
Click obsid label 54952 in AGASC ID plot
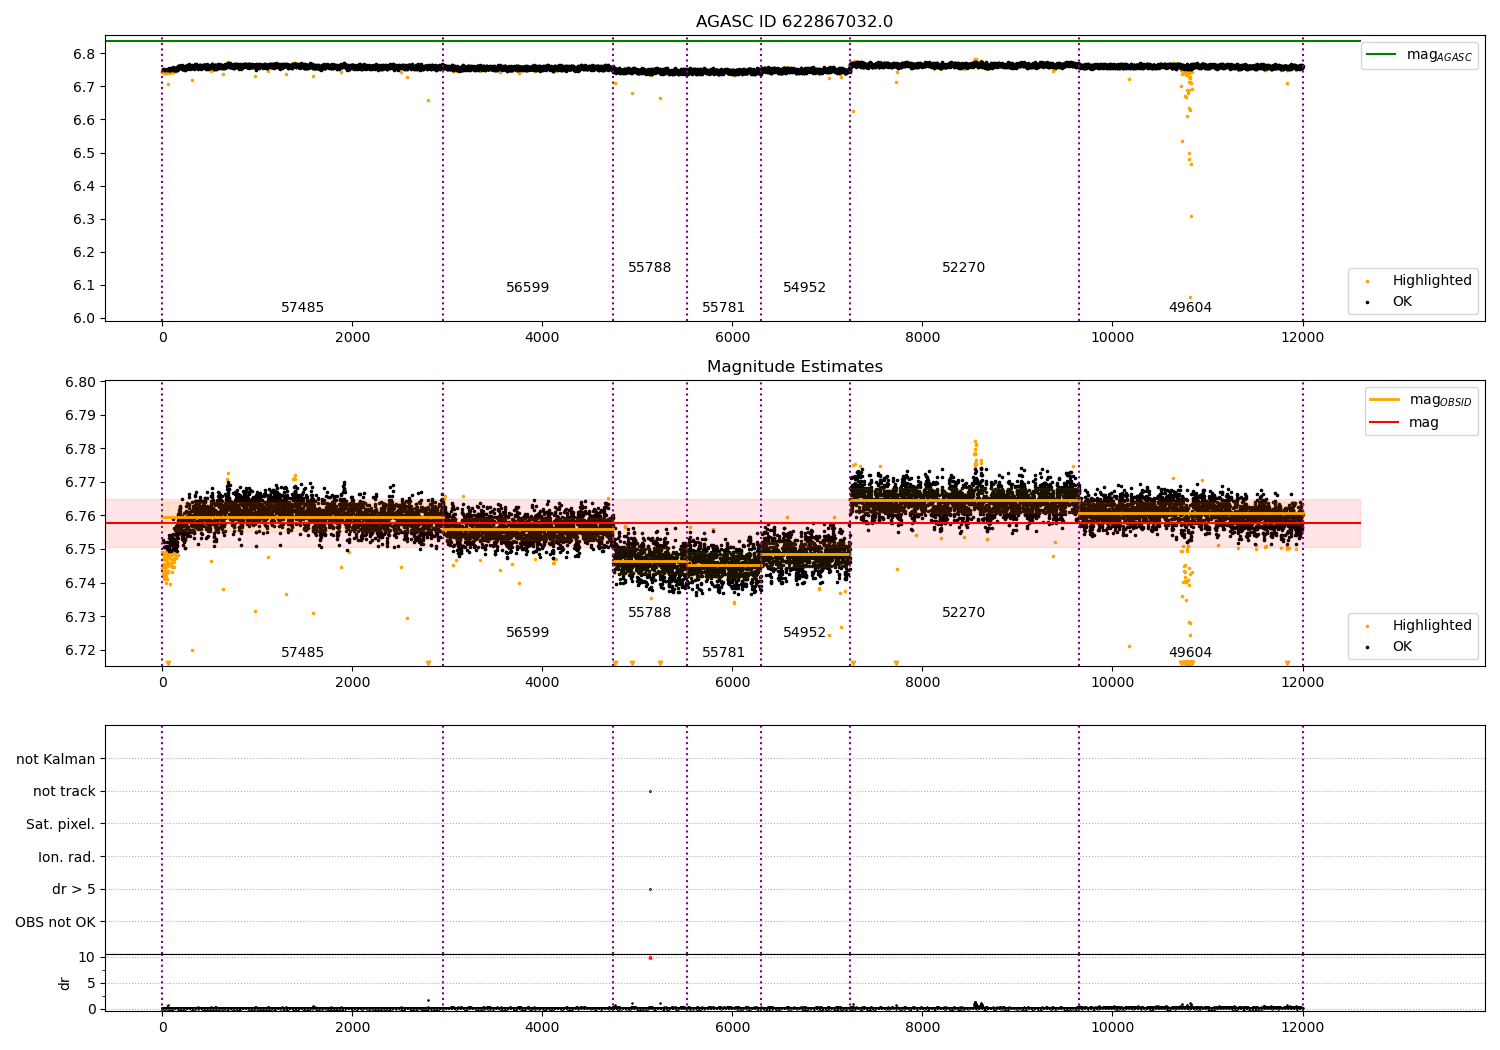(x=804, y=288)
